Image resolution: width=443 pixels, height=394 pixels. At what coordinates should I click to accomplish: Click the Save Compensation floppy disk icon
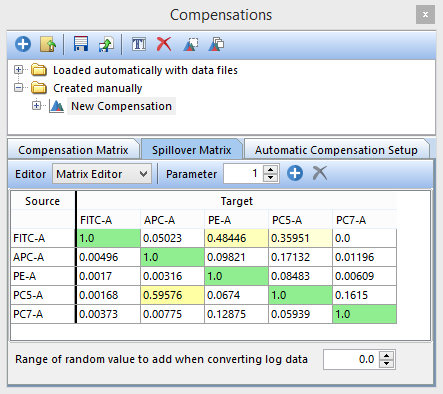(x=81, y=44)
